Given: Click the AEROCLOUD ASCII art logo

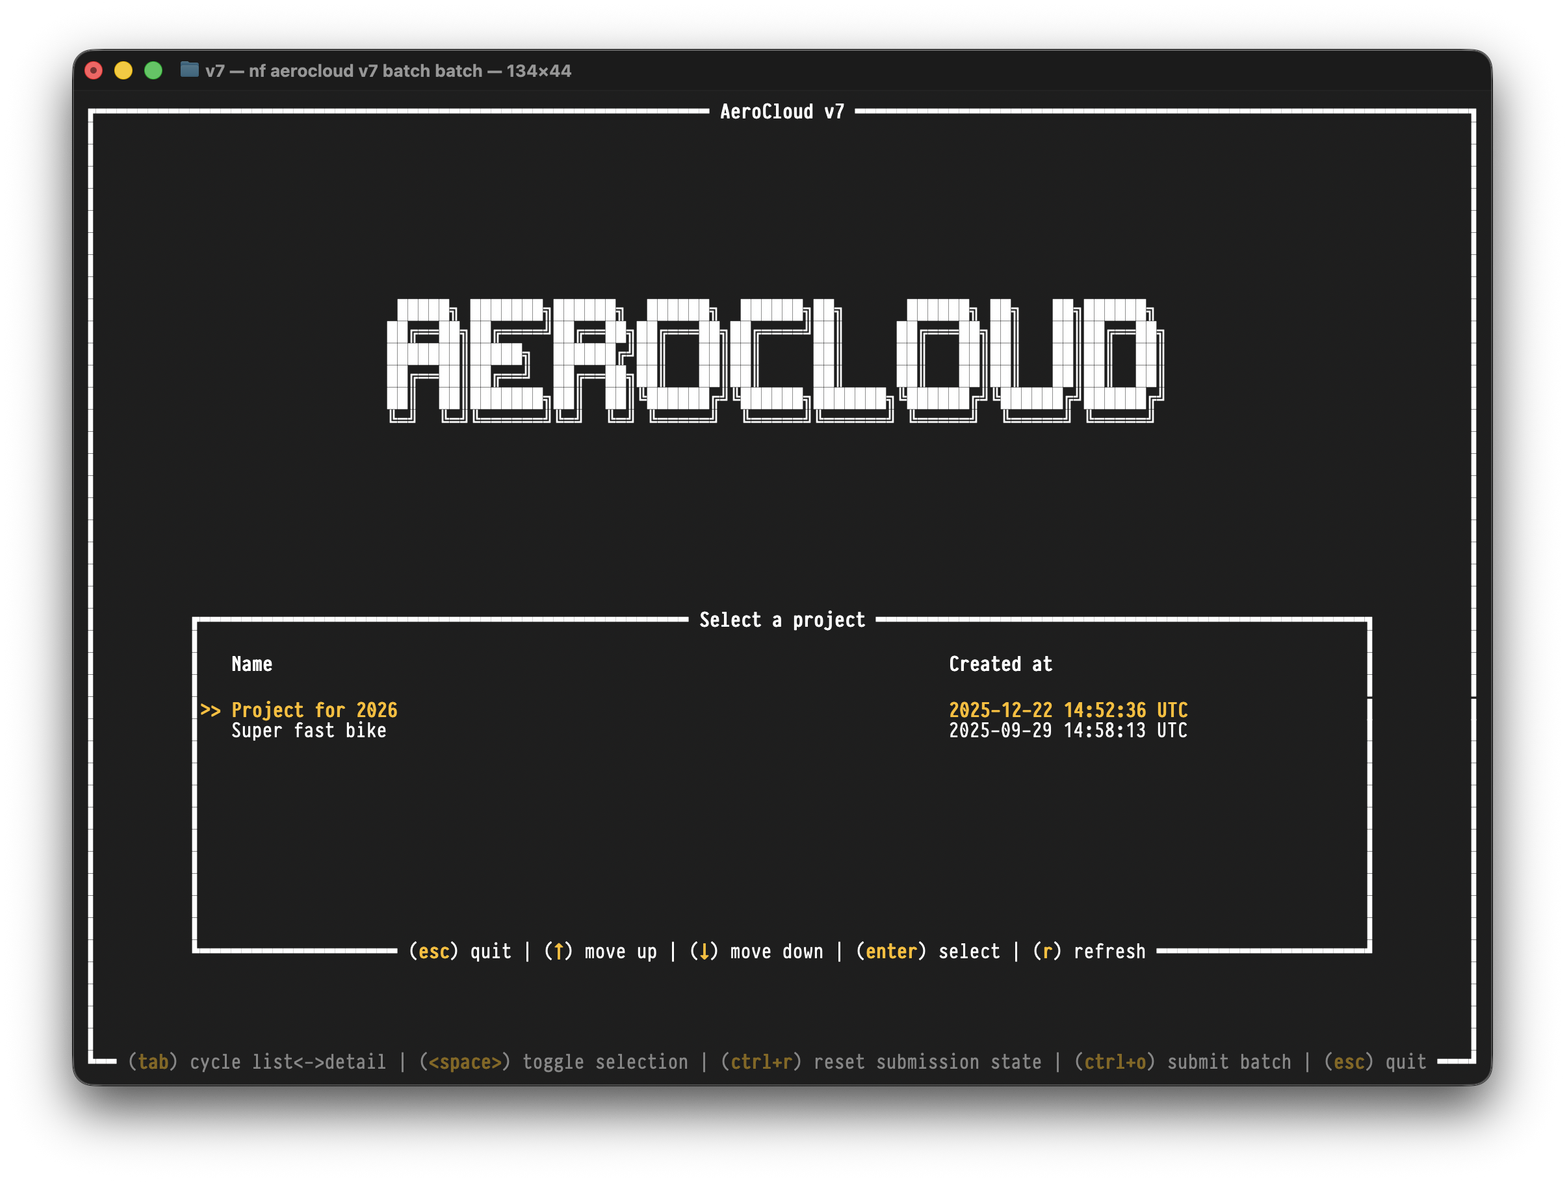Looking at the screenshot, I should [775, 360].
